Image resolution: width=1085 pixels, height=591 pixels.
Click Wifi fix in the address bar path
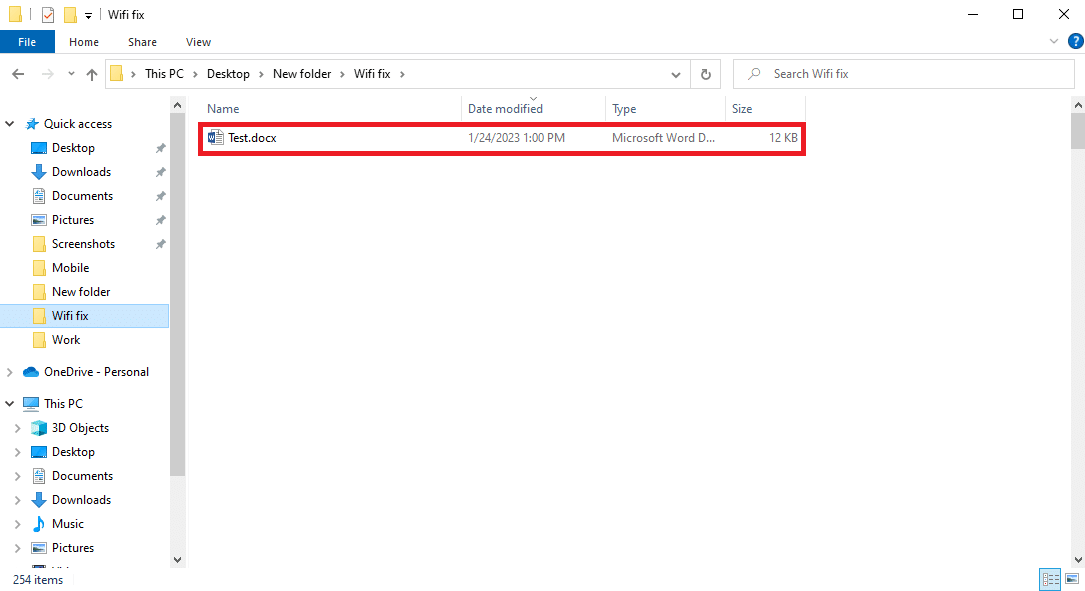[x=372, y=74]
